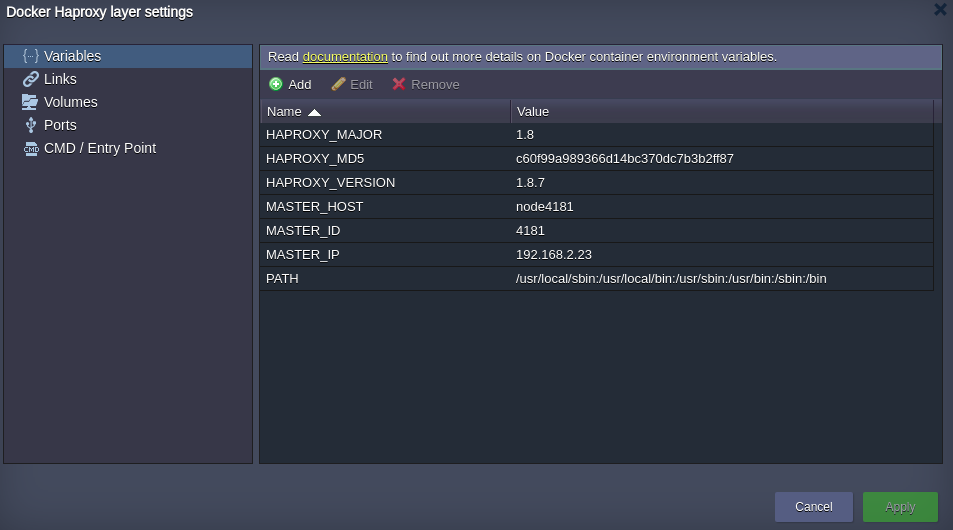Click the pencil Edit icon
The height and width of the screenshot is (530, 953).
click(x=339, y=84)
